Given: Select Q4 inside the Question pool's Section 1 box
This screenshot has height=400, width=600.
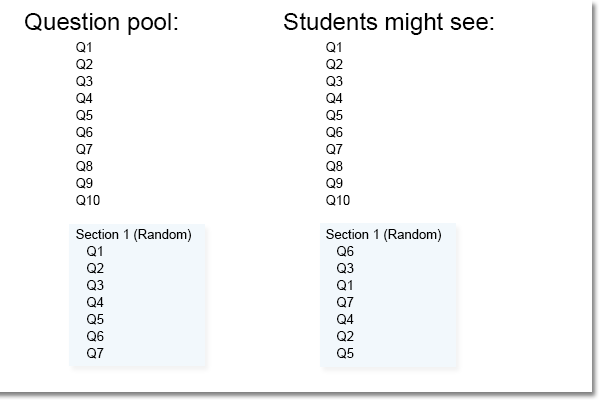Looking at the screenshot, I should (95, 303).
